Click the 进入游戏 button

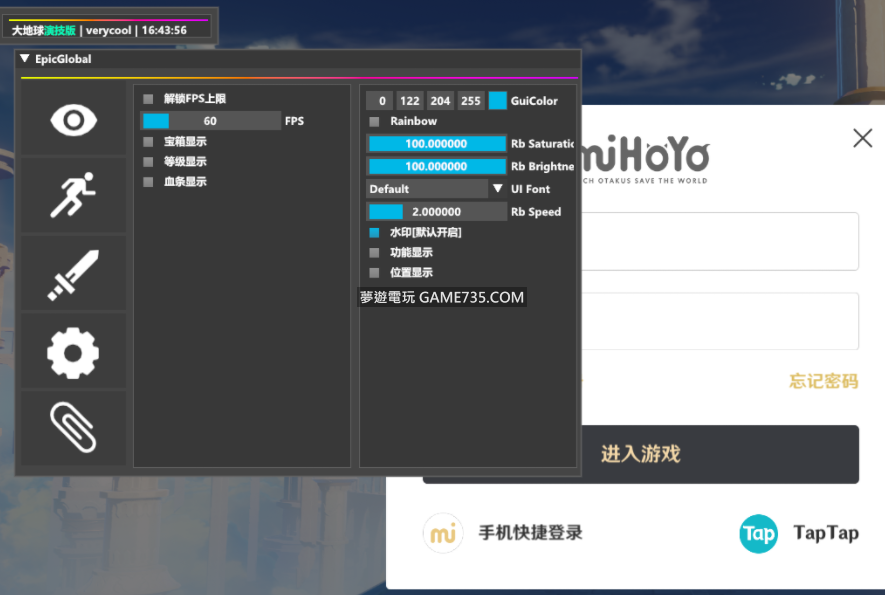(640, 454)
